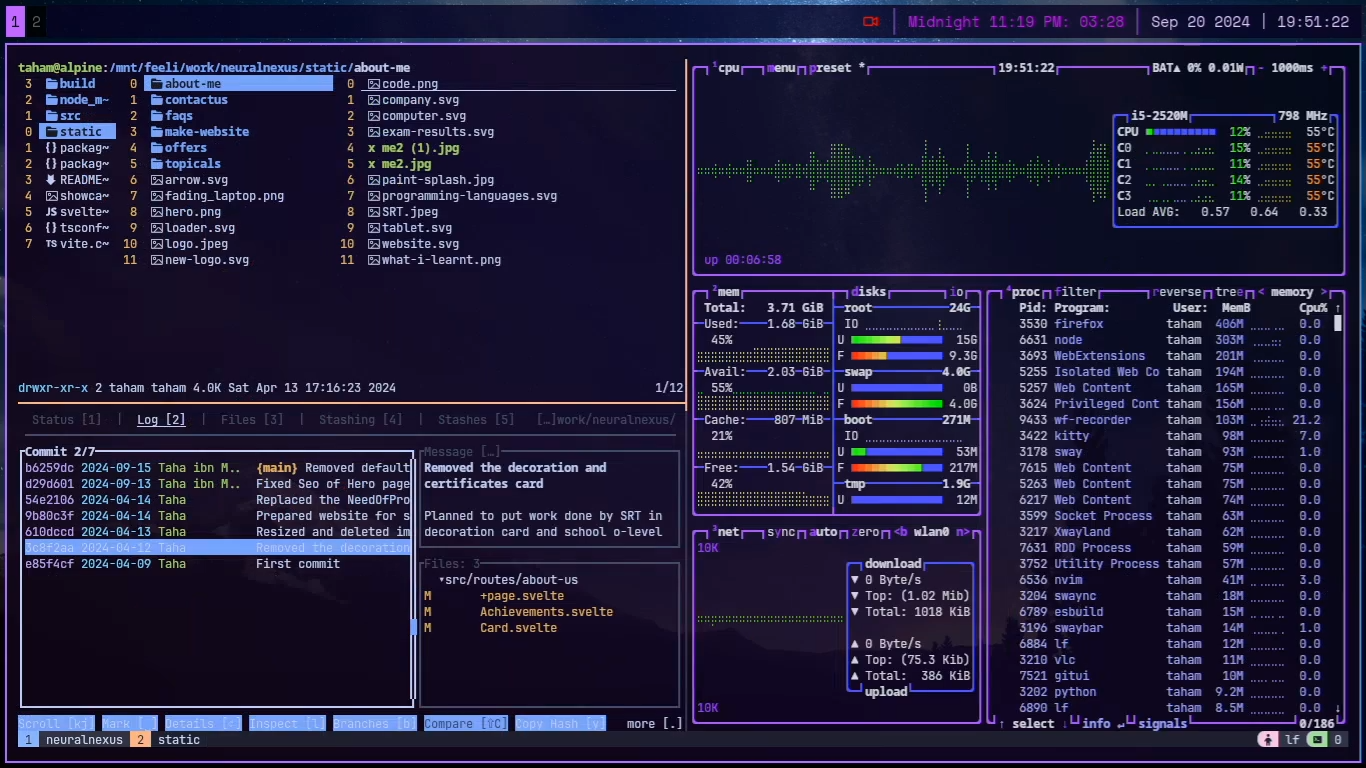Screen dimensions: 1366x768
Task: Click the TS icon beside vite config
Action: (x=51, y=244)
